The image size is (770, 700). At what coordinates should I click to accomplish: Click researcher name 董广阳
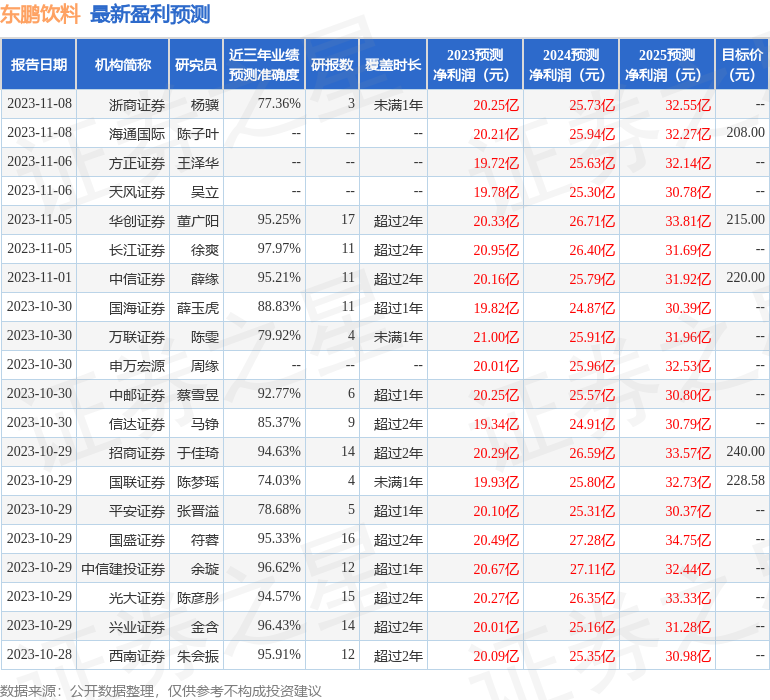tap(198, 221)
